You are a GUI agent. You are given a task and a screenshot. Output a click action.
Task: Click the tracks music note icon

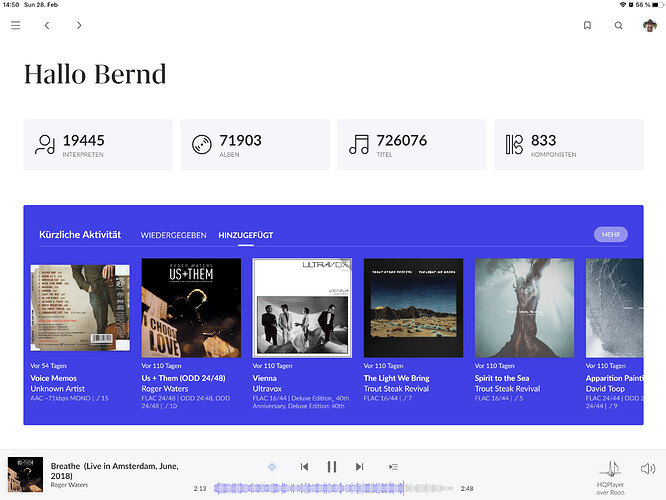(x=359, y=144)
